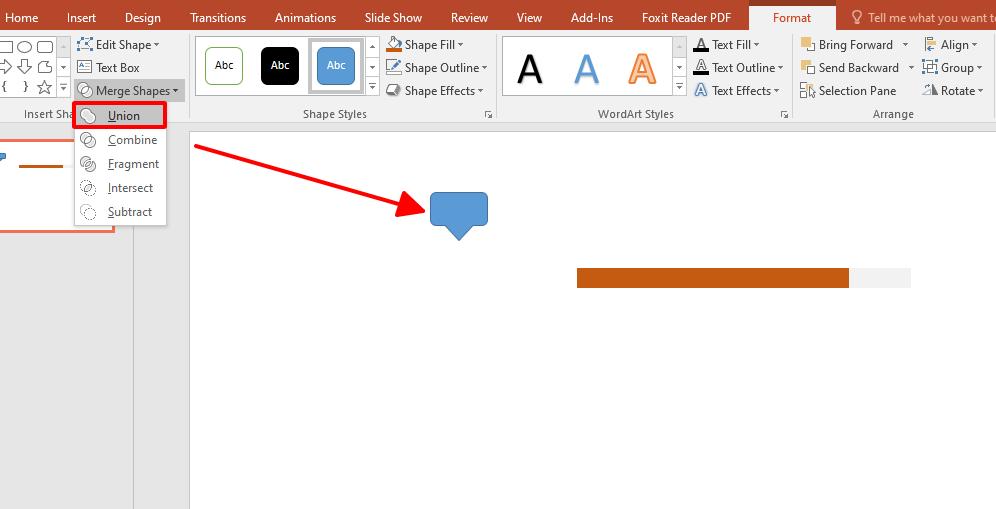Select the Format tab
This screenshot has height=509, width=996.
(x=792, y=18)
